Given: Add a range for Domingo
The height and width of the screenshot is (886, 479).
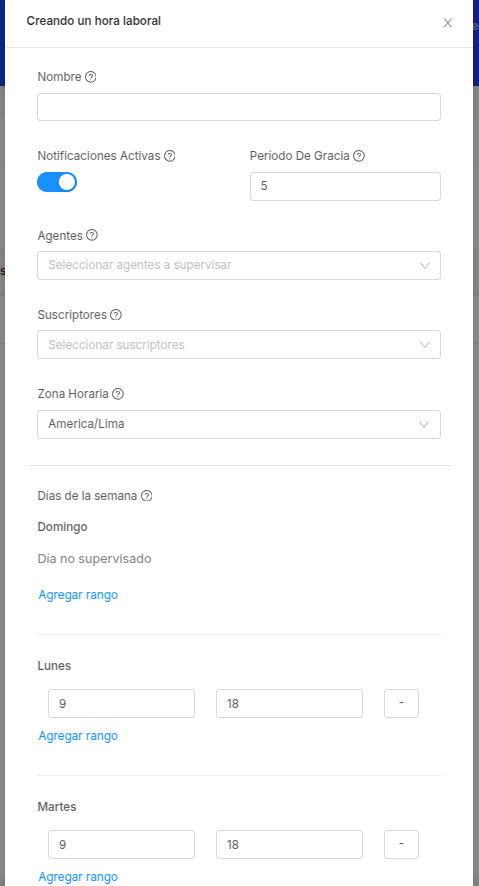Looking at the screenshot, I should (78, 595).
